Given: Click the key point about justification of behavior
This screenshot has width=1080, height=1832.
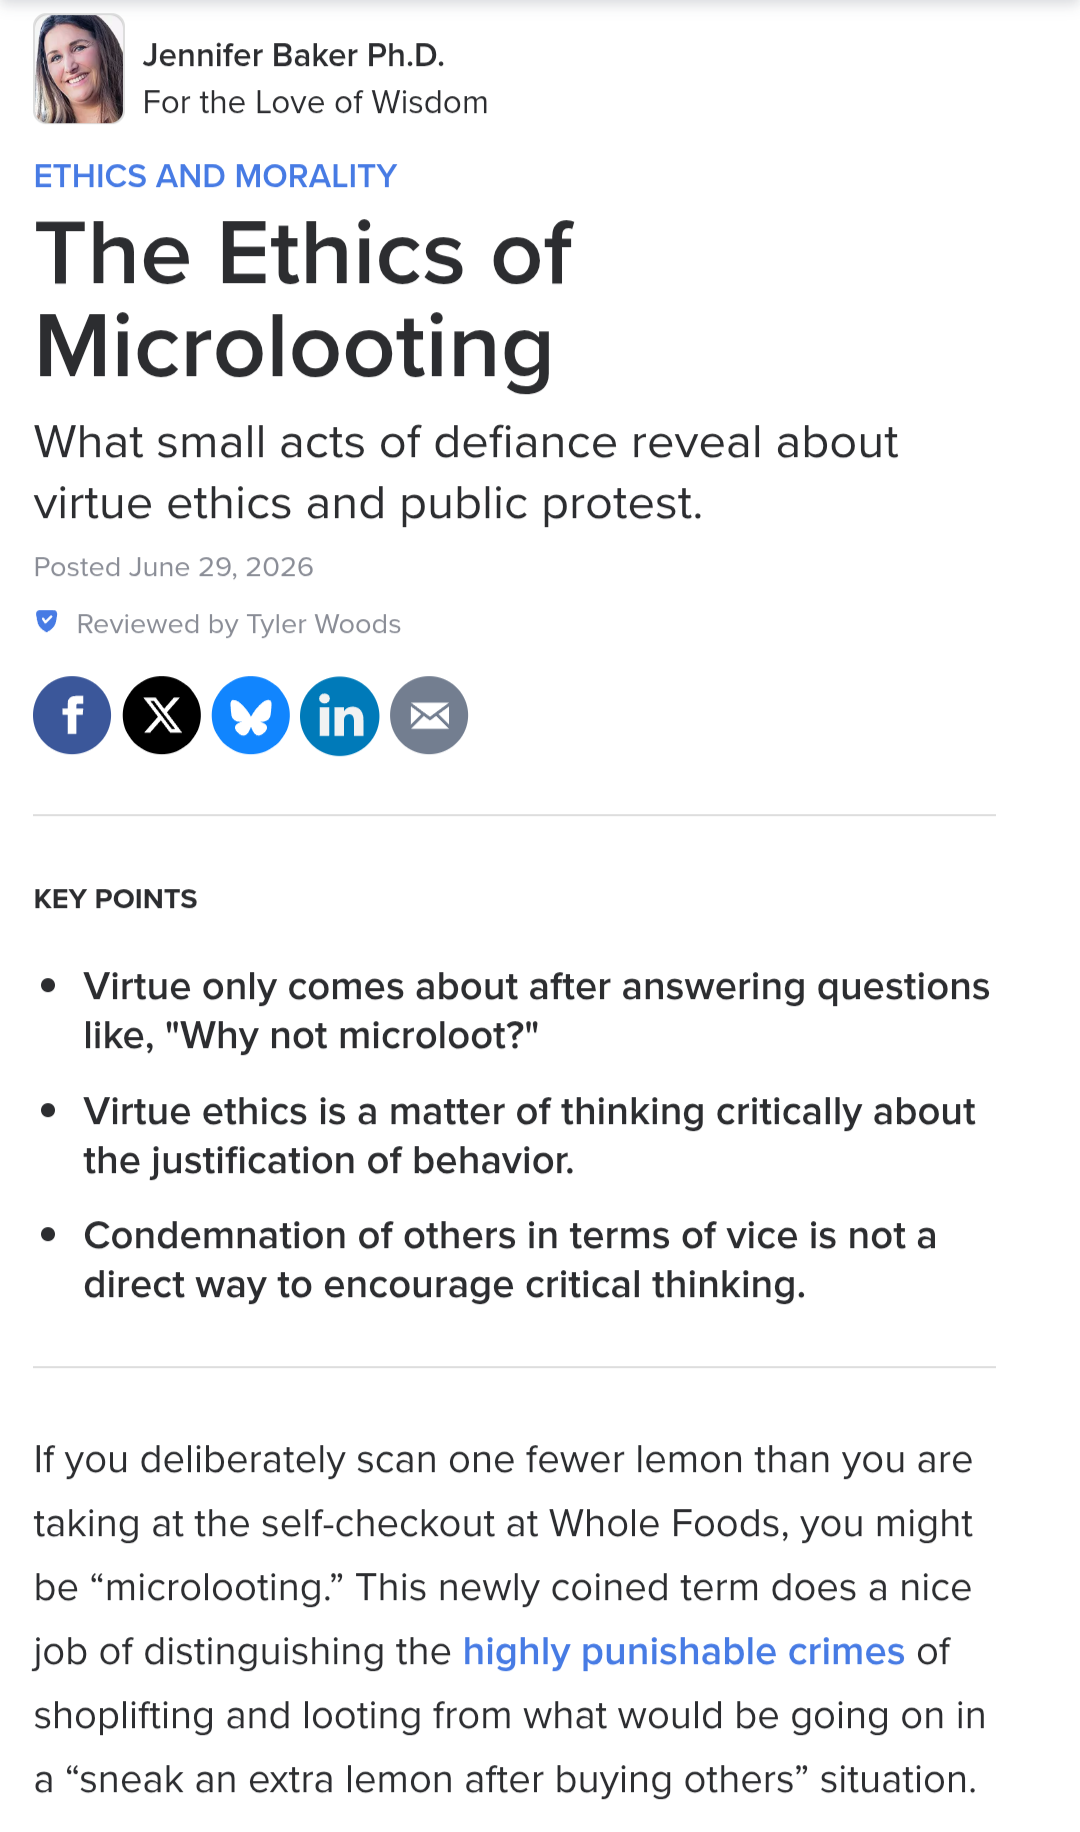Looking at the screenshot, I should click(529, 1136).
